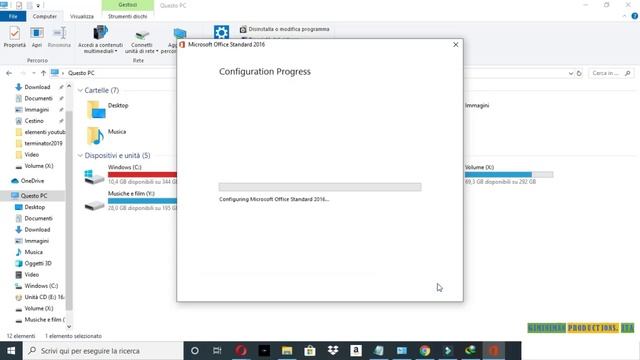Open Dropbox from taskbar
The image size is (640, 360).
pyautogui.click(x=333, y=351)
